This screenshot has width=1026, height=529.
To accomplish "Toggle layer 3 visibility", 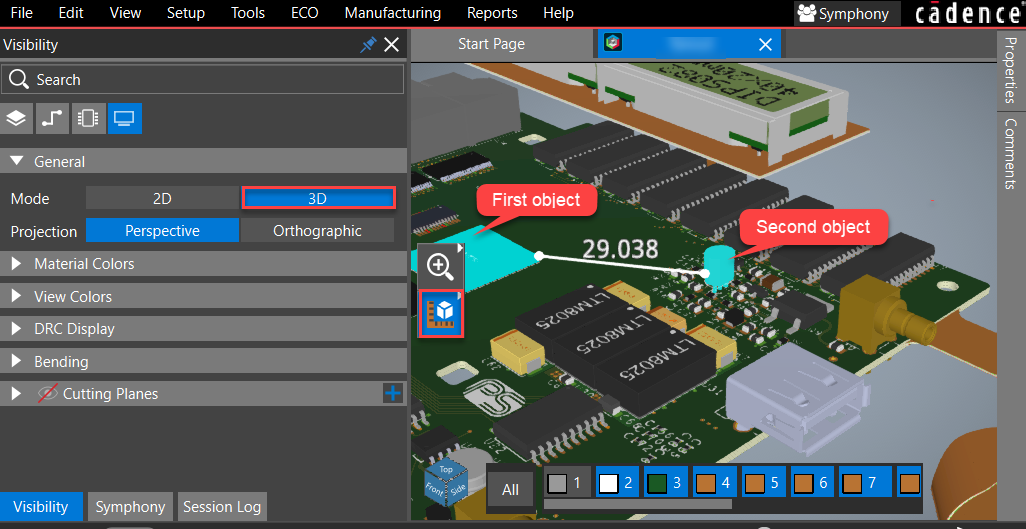I will pos(667,483).
